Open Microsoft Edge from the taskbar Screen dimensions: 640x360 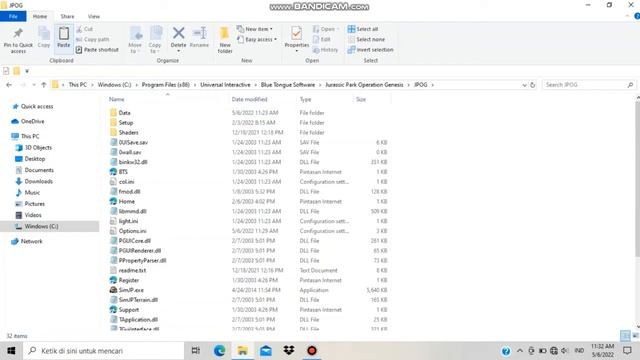point(219,351)
